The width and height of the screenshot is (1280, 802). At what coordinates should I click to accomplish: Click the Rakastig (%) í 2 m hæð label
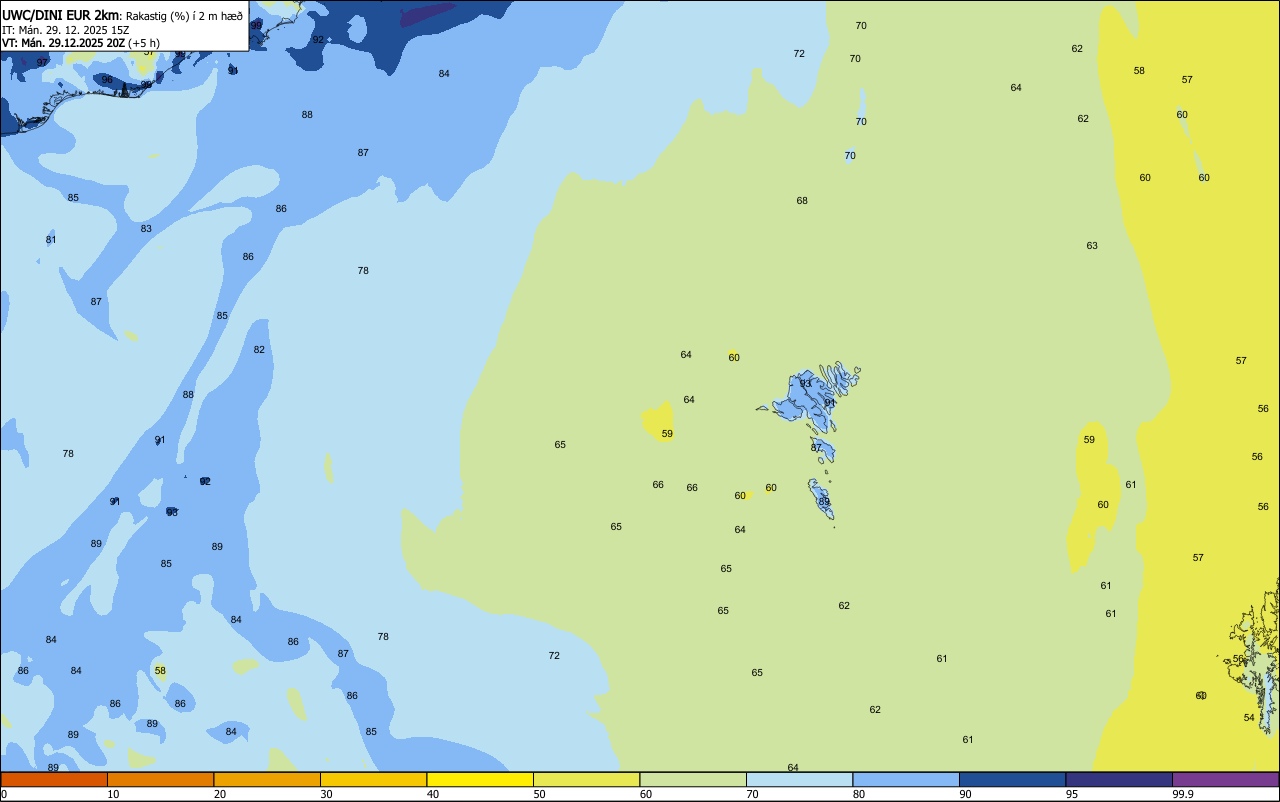pos(184,15)
